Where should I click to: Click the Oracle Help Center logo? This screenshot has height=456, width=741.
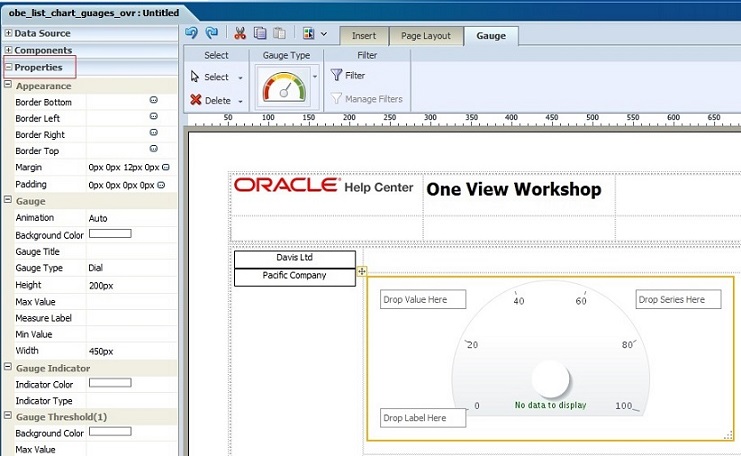pyautogui.click(x=324, y=186)
